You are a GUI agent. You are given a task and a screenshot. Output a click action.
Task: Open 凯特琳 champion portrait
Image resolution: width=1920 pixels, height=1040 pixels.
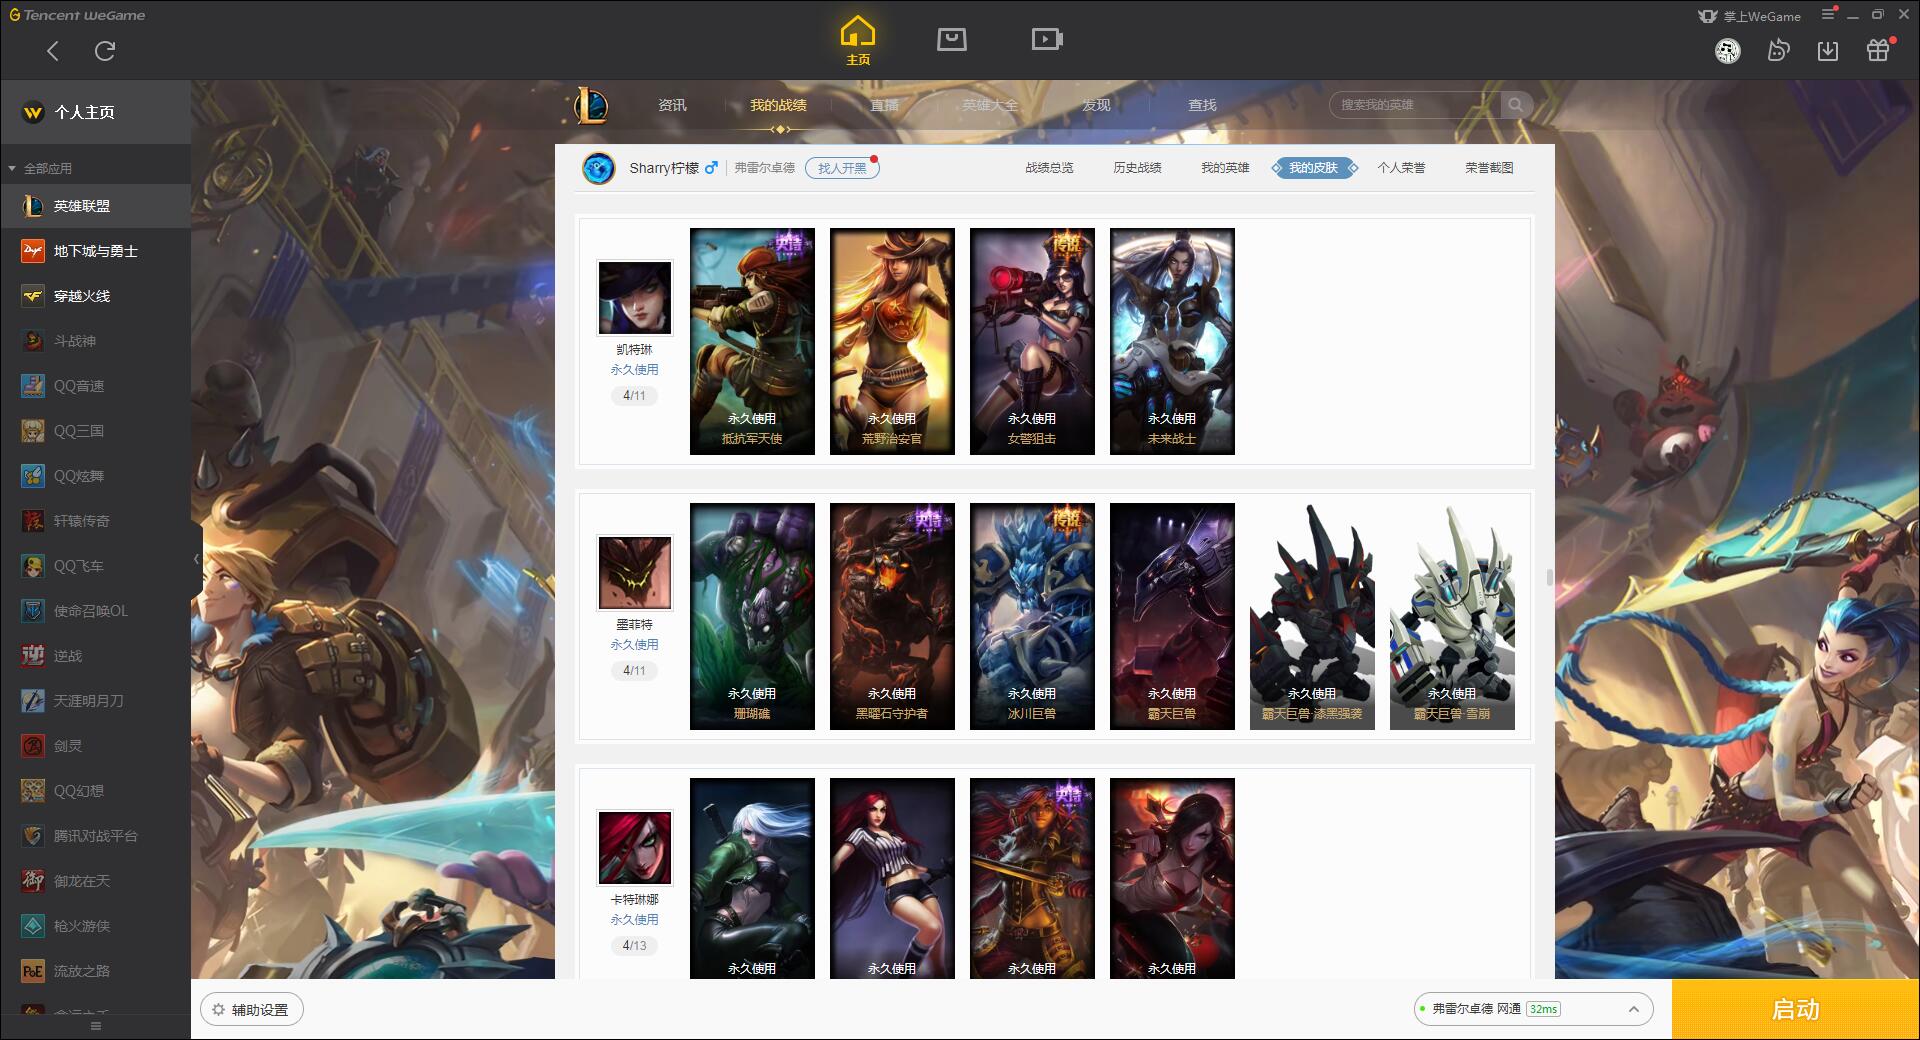point(635,298)
